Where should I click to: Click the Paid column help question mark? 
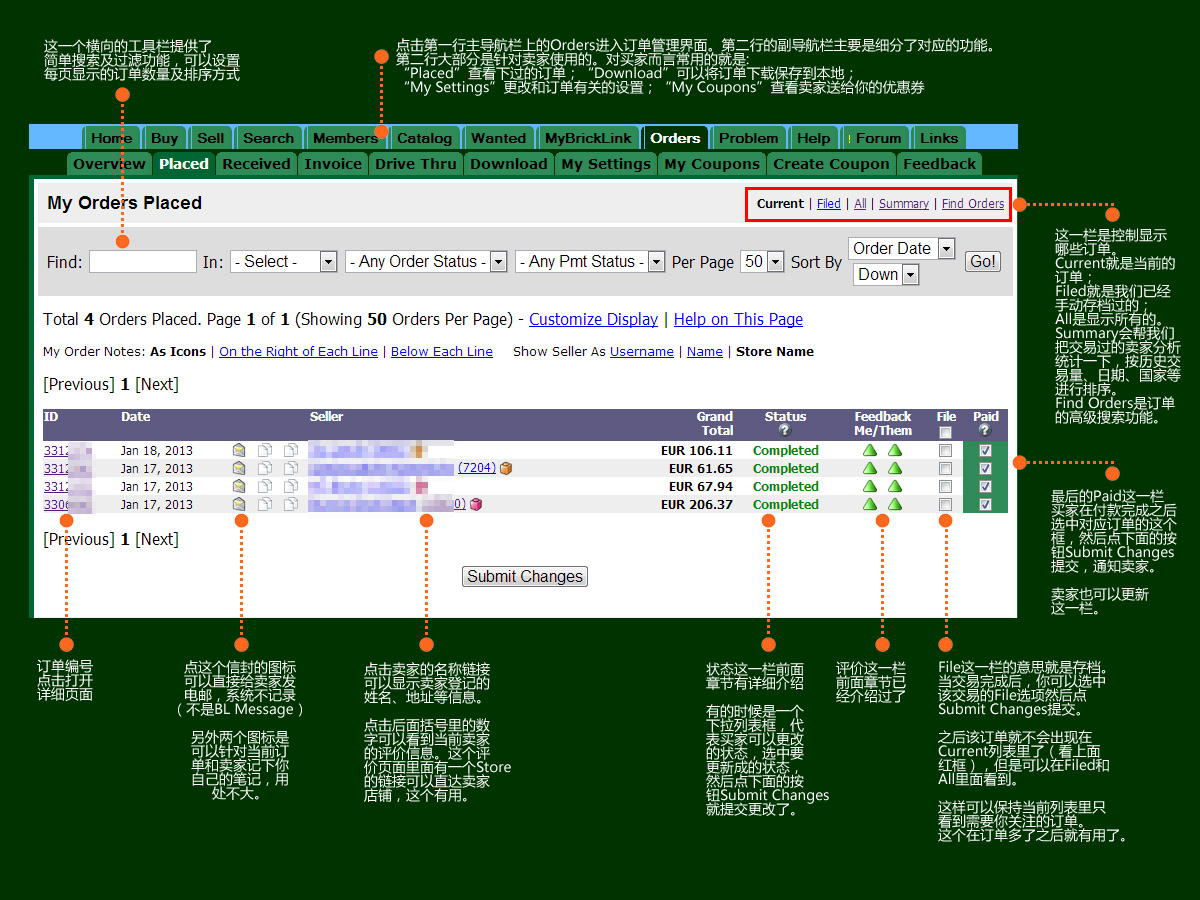pos(985,431)
